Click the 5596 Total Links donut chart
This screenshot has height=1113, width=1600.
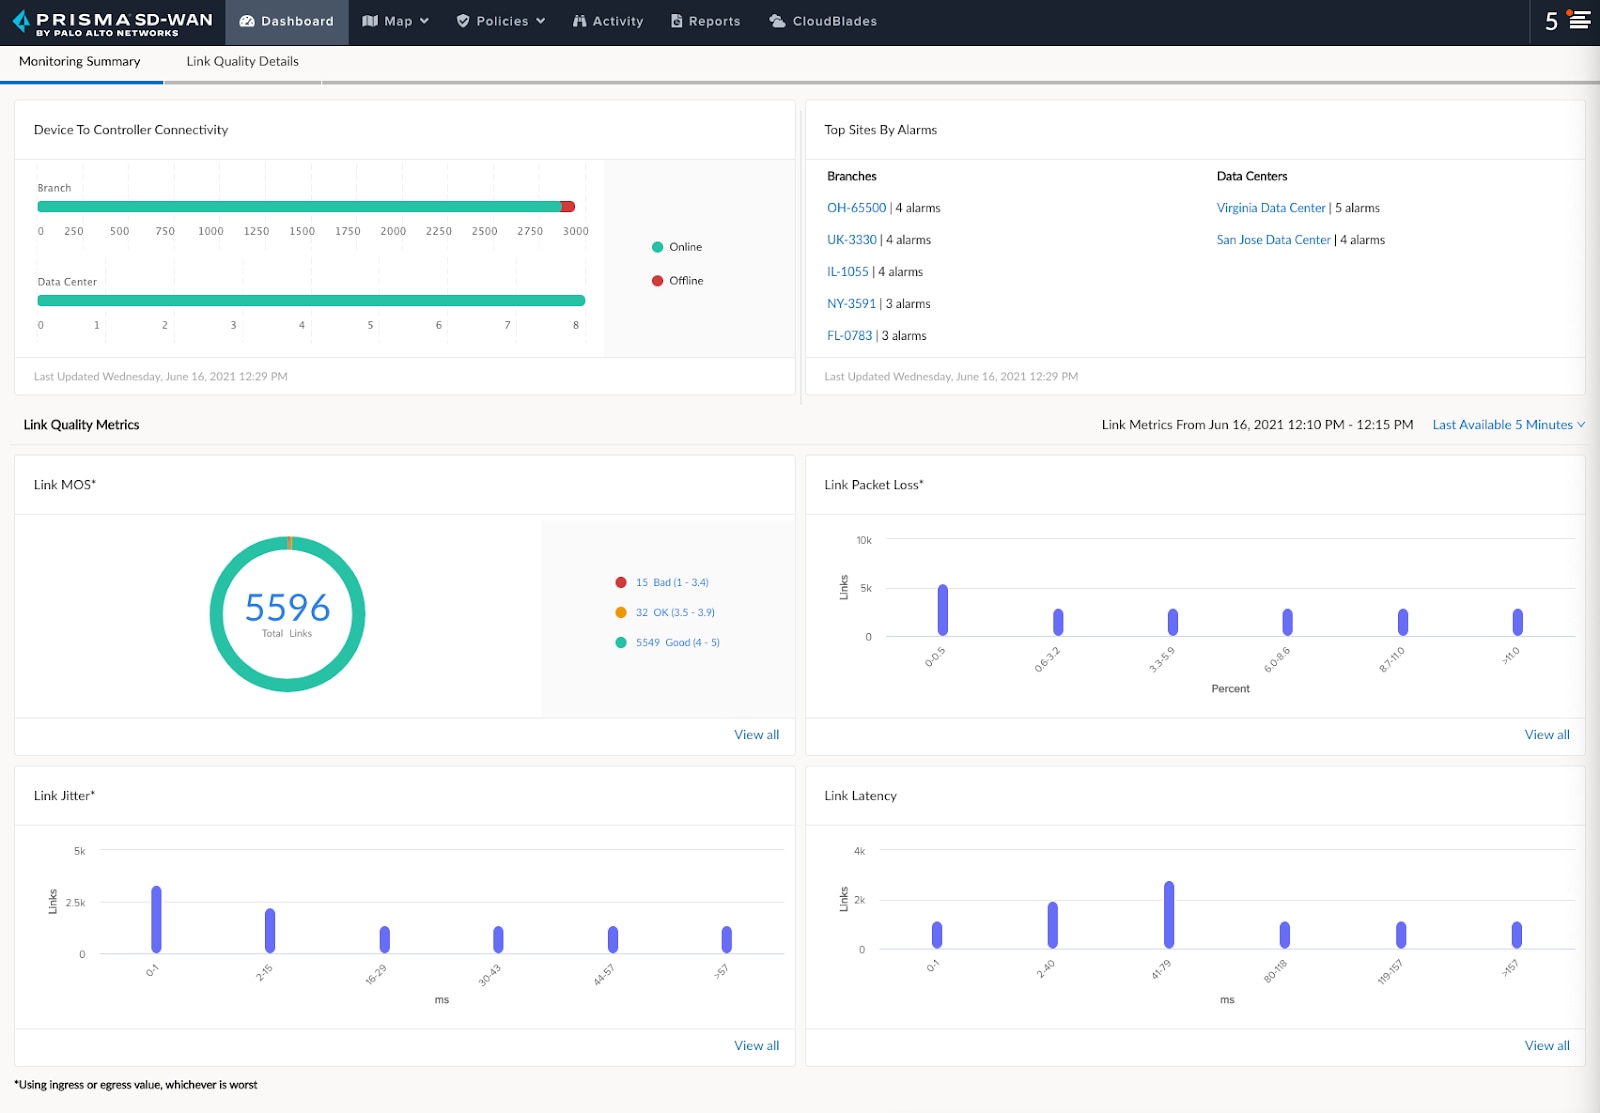[287, 612]
